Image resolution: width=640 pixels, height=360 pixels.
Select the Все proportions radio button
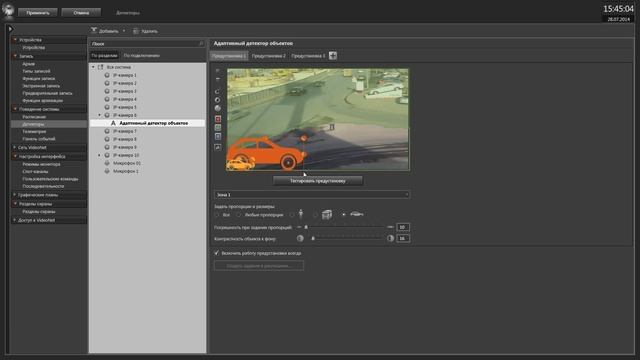pos(217,215)
